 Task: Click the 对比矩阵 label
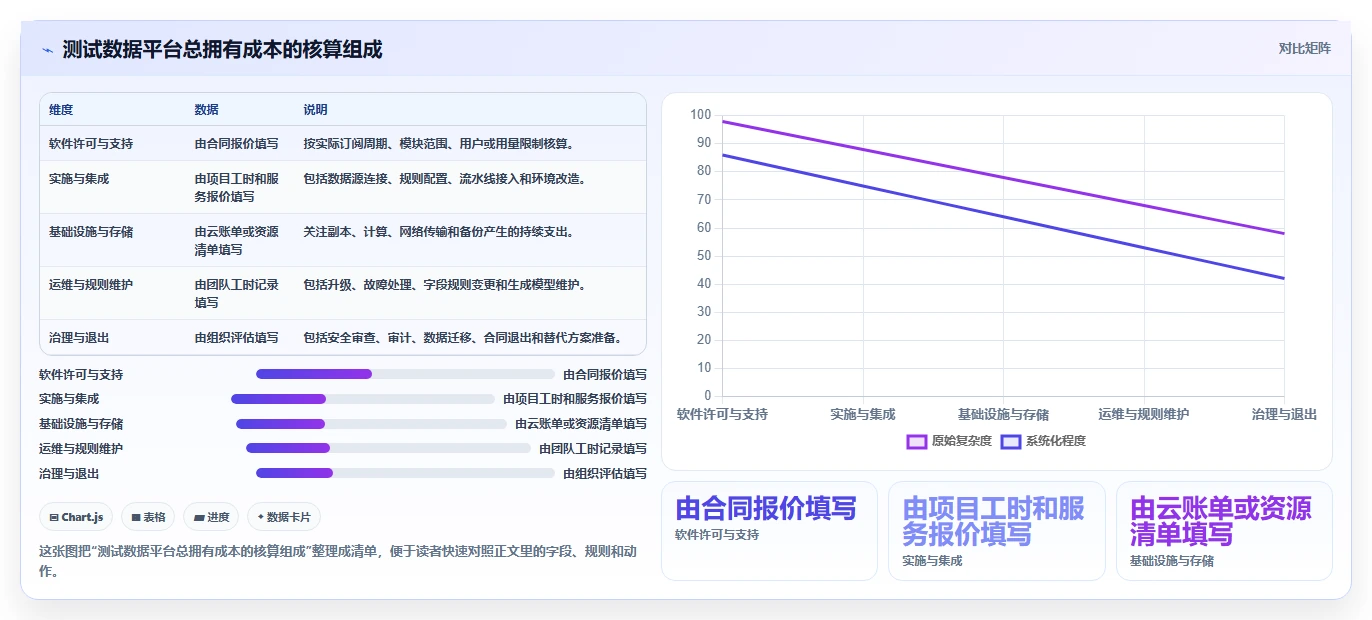[1304, 48]
